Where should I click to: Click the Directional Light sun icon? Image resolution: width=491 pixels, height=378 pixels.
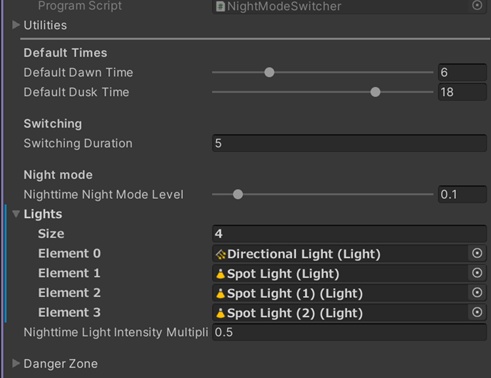(x=221, y=254)
